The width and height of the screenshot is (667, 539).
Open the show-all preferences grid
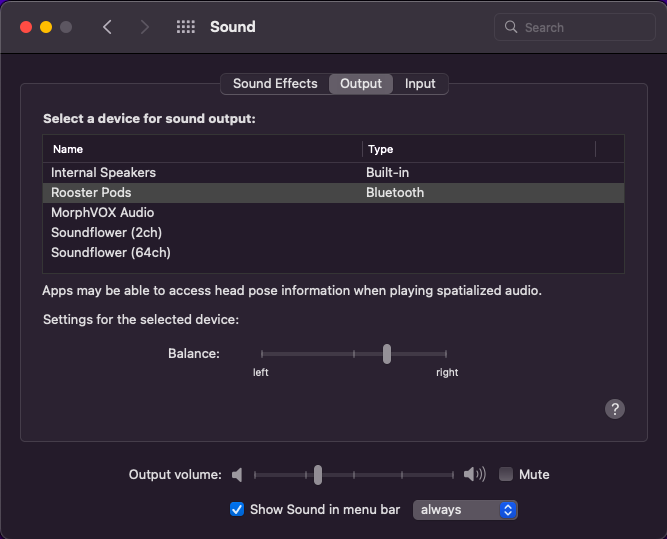[x=185, y=27]
